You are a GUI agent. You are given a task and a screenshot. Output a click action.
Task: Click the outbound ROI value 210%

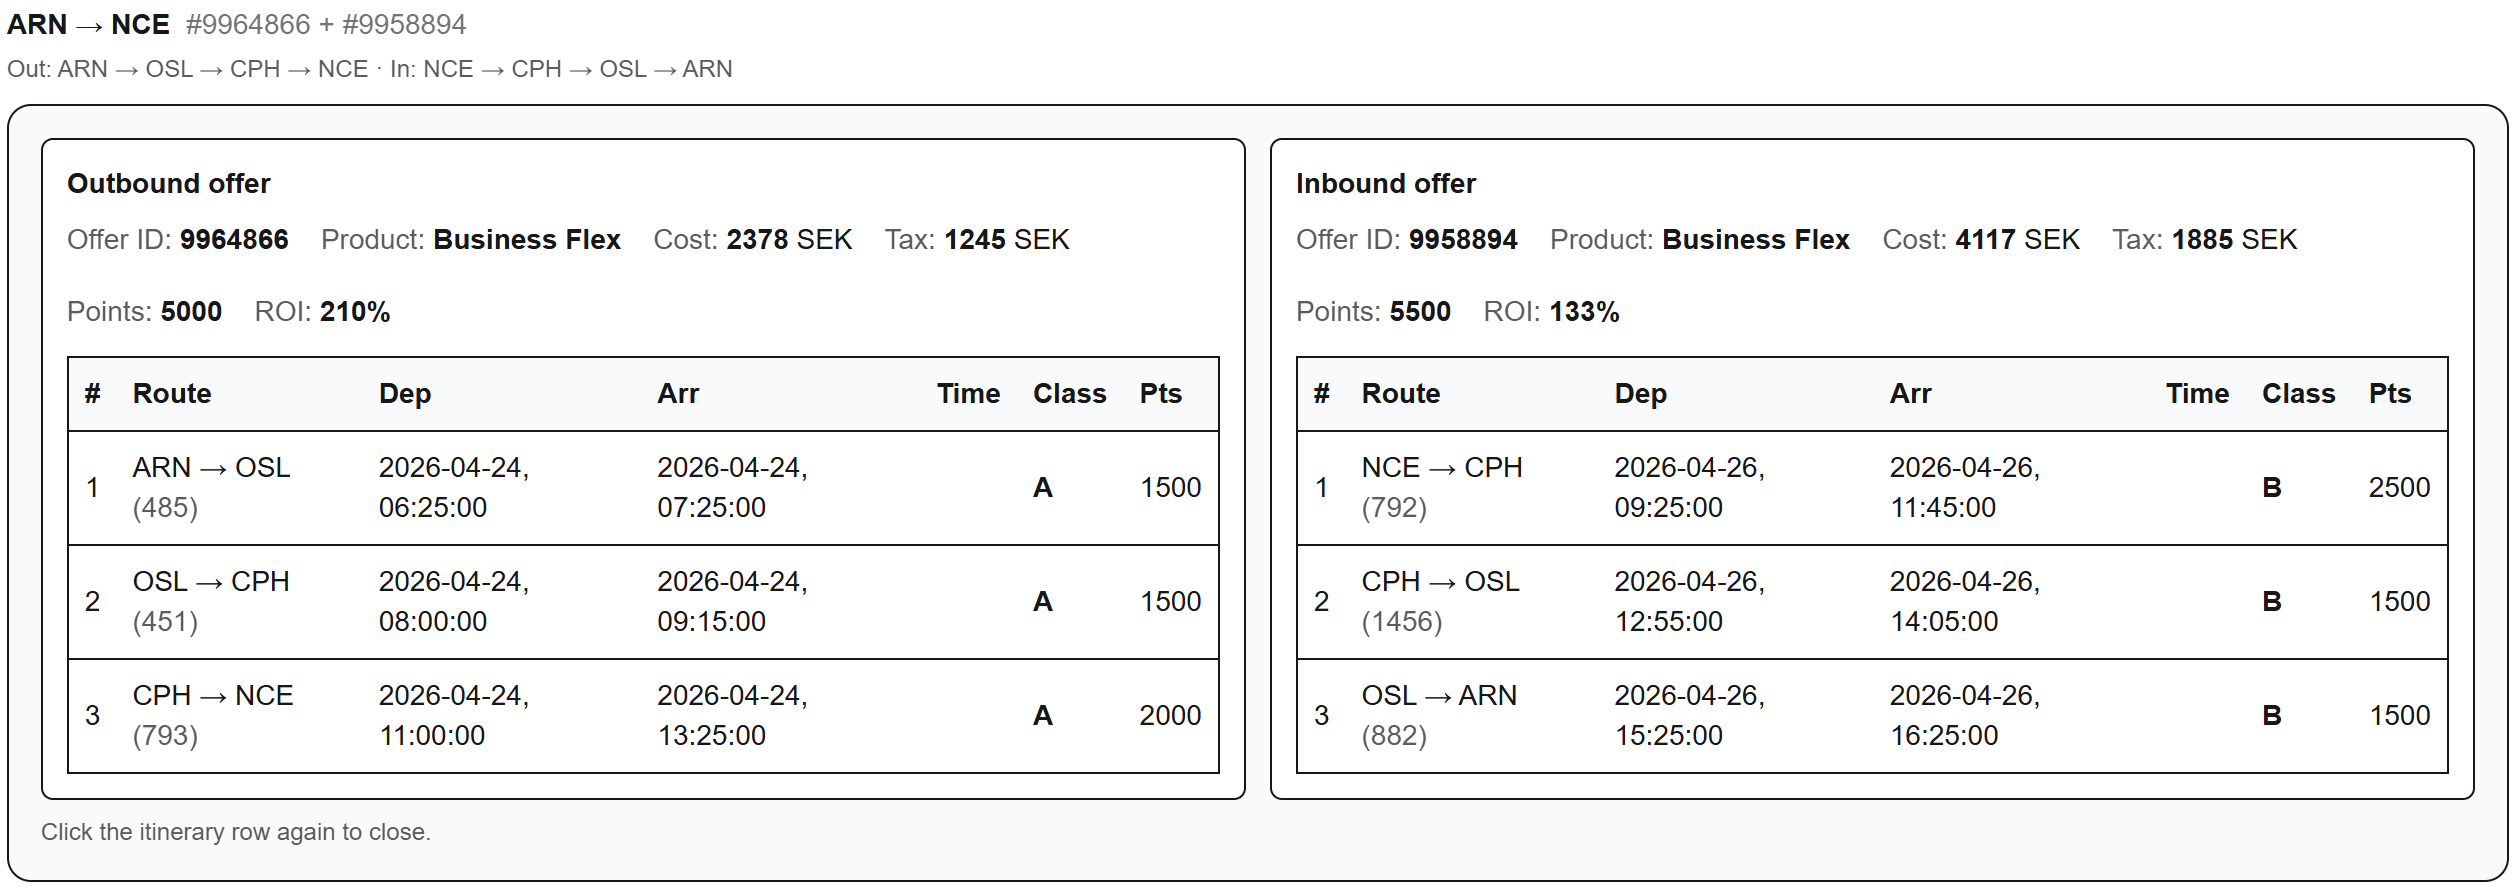355,312
